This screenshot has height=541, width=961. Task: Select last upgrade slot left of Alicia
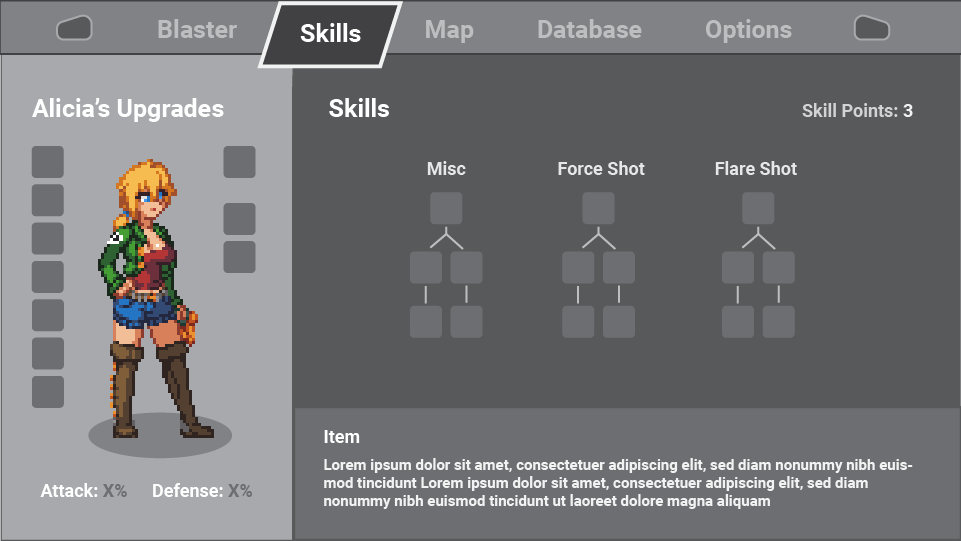(x=48, y=392)
